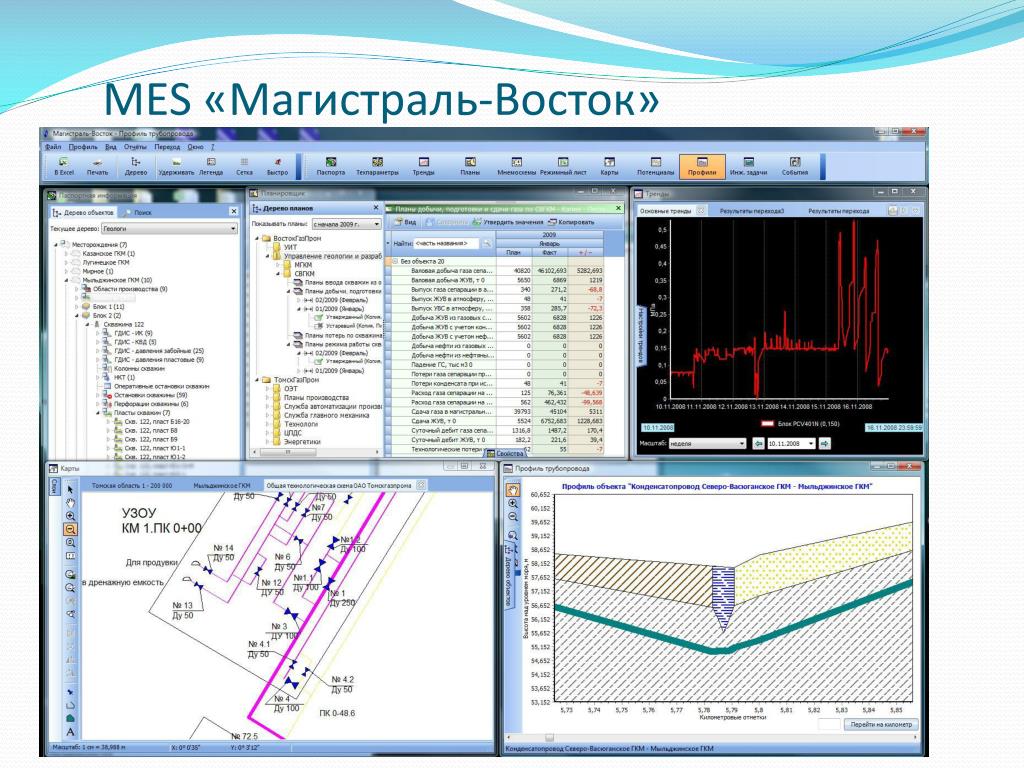Viewport: 1024px width, 768px height.
Task: Open the 'Свойства' side tab
Action: tap(505, 453)
